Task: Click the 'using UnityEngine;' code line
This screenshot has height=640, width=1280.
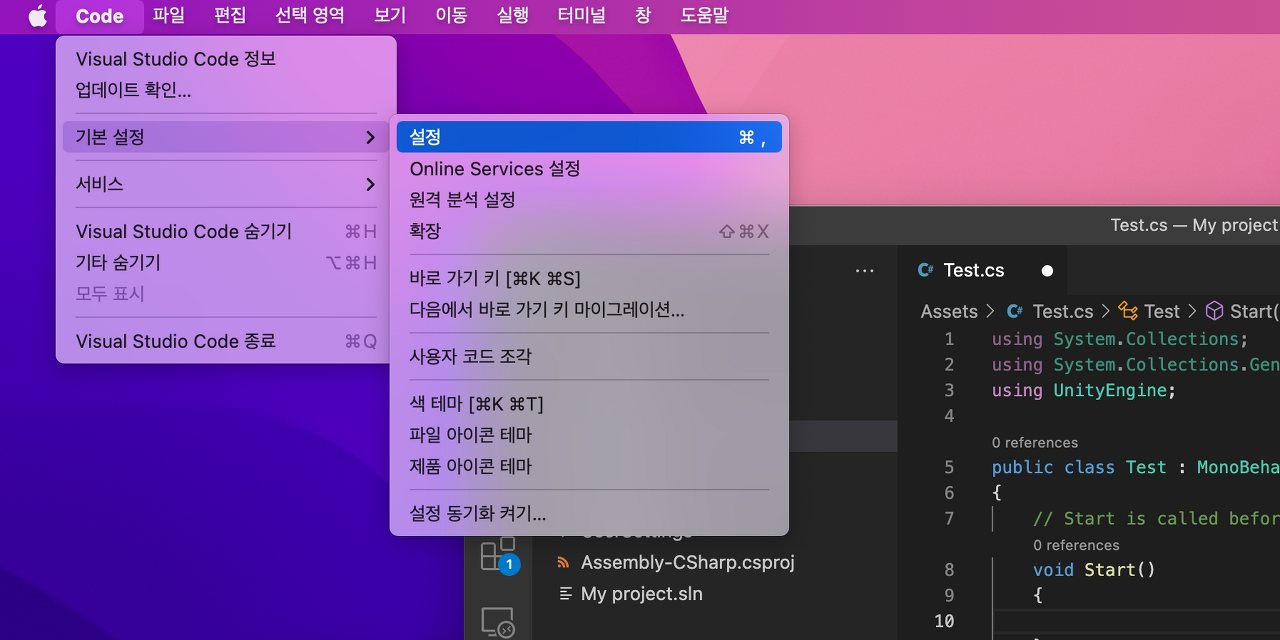Action: (1084, 390)
